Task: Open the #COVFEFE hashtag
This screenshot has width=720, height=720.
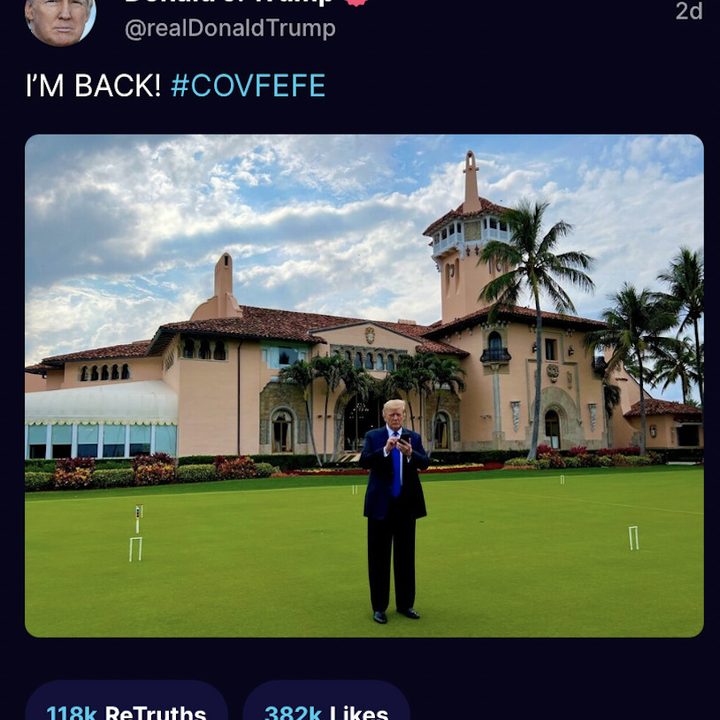Action: click(x=248, y=86)
